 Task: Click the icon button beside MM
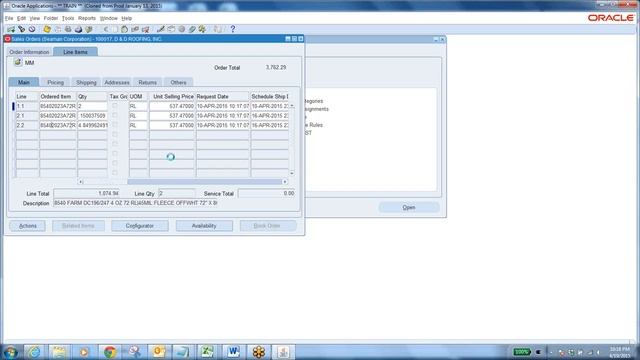[x=18, y=62]
